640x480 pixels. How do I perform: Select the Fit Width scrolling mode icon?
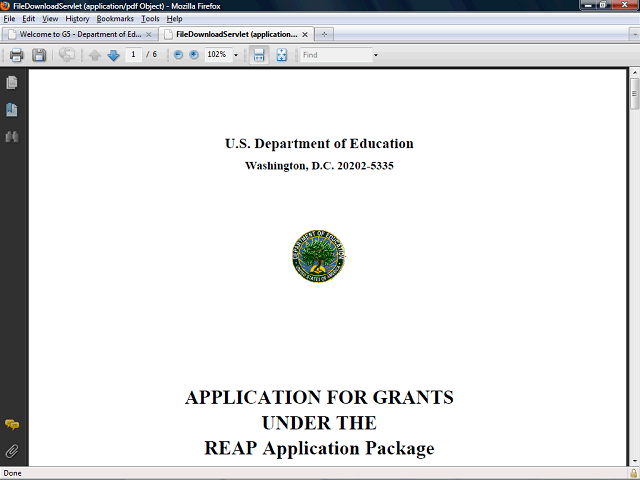click(x=259, y=55)
